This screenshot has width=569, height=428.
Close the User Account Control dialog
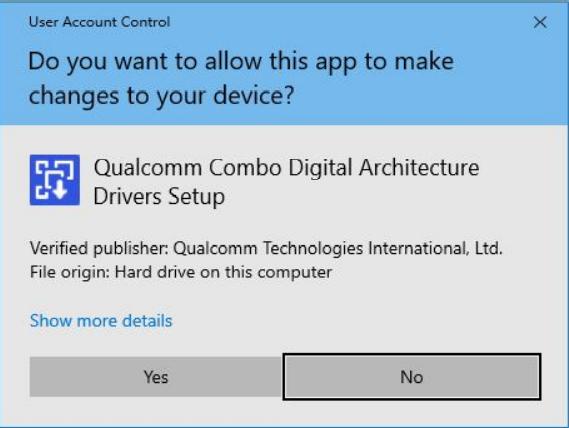(540, 23)
